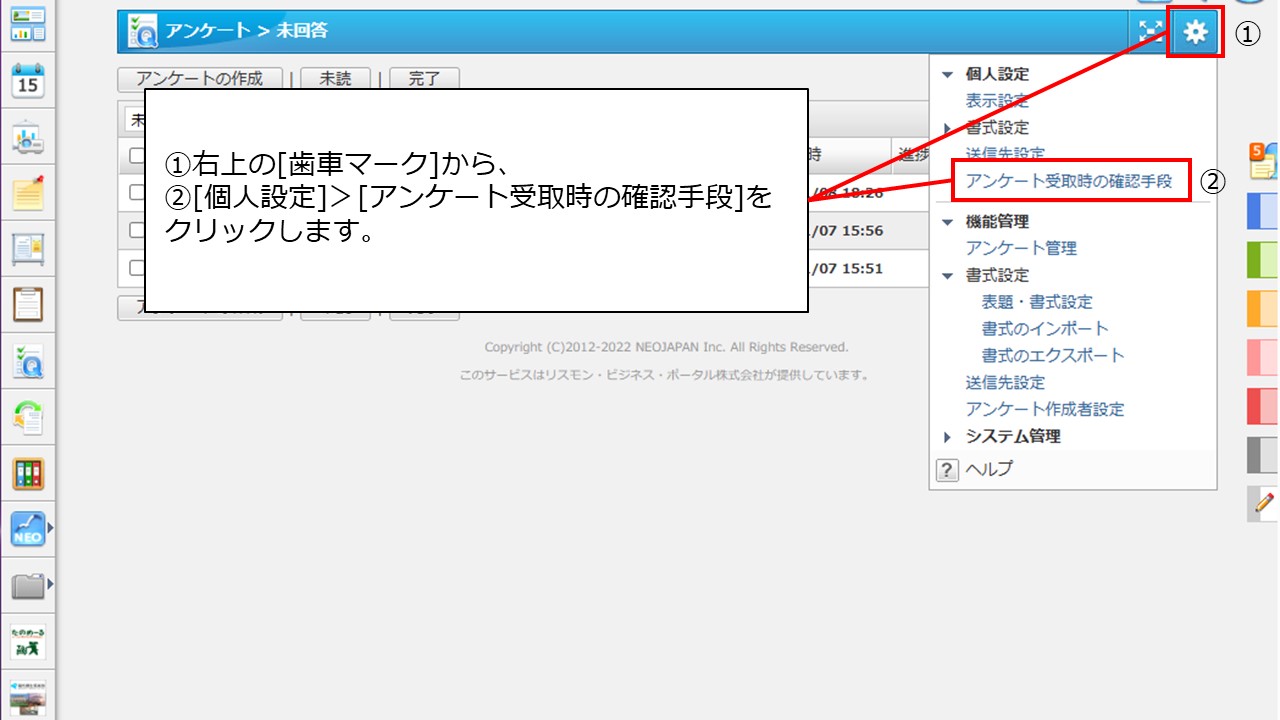This screenshot has width=1280, height=720.
Task: Pick the green color sticky swatch
Action: [x=1262, y=260]
